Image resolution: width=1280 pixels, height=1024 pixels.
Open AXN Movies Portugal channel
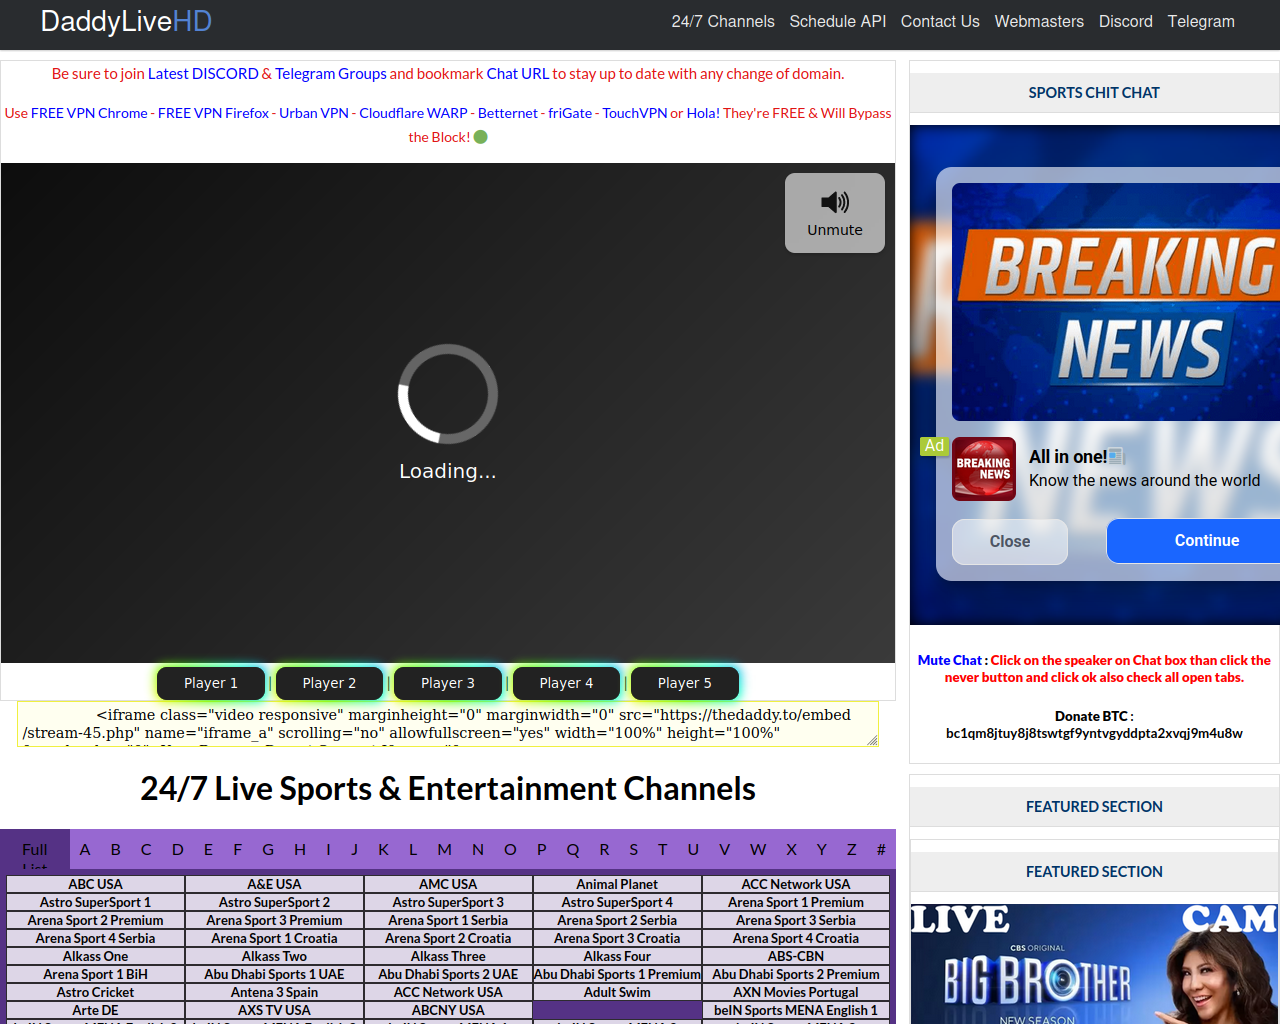pyautogui.click(x=796, y=992)
